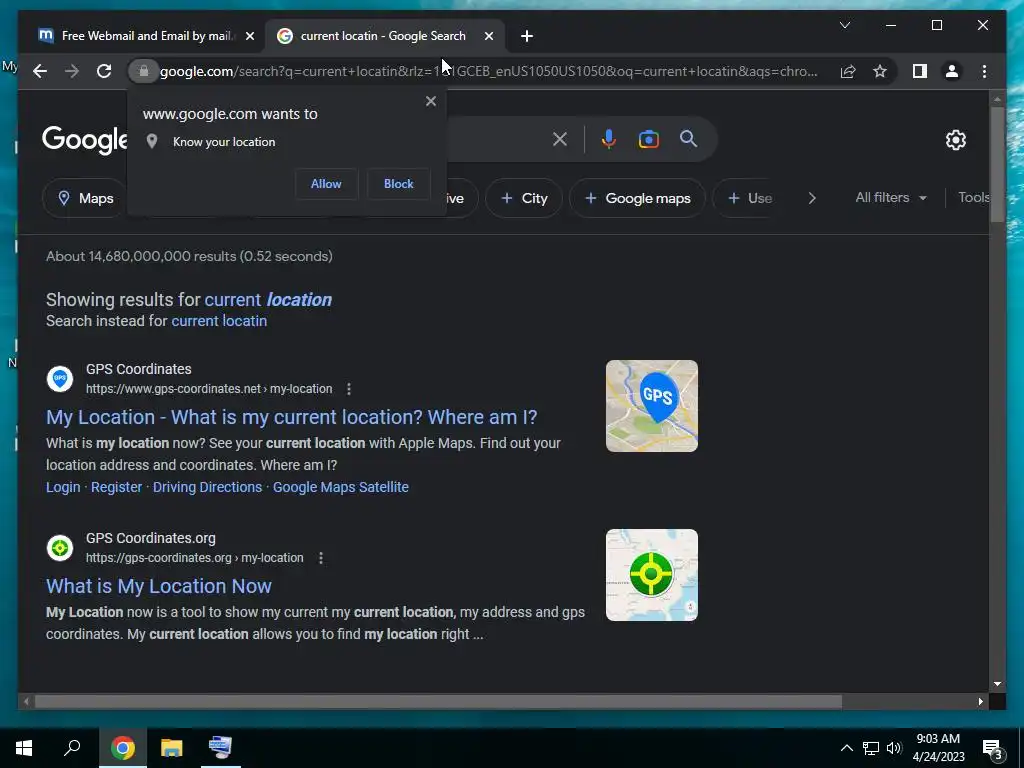Search by image with the camera icon
This screenshot has height=768, width=1024.
click(x=648, y=139)
